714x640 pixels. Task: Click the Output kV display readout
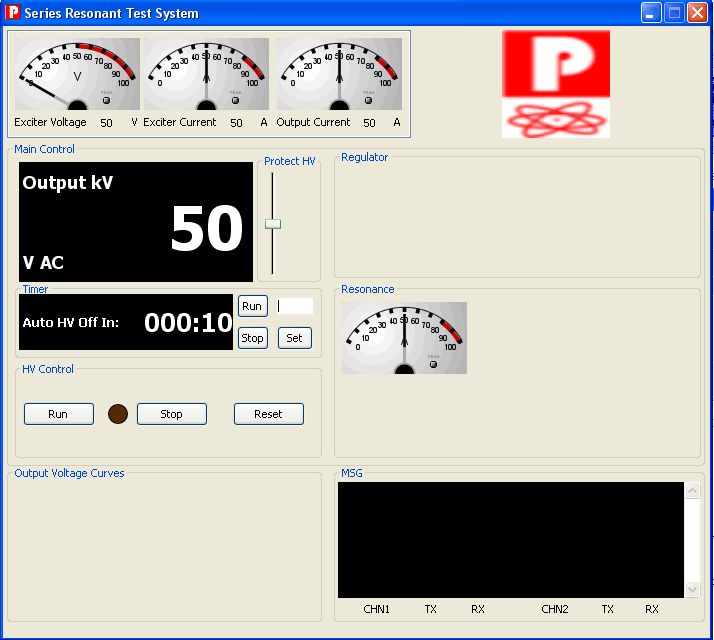tap(136, 222)
